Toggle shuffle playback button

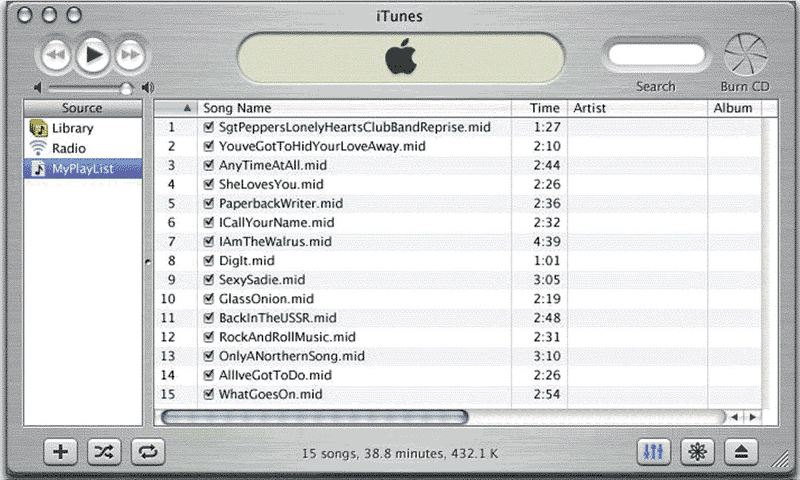tap(104, 451)
